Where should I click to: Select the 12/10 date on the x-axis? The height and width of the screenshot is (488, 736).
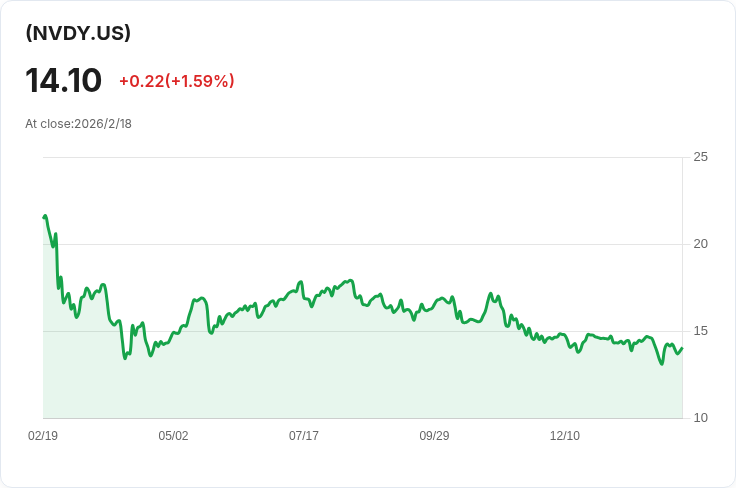click(x=565, y=436)
